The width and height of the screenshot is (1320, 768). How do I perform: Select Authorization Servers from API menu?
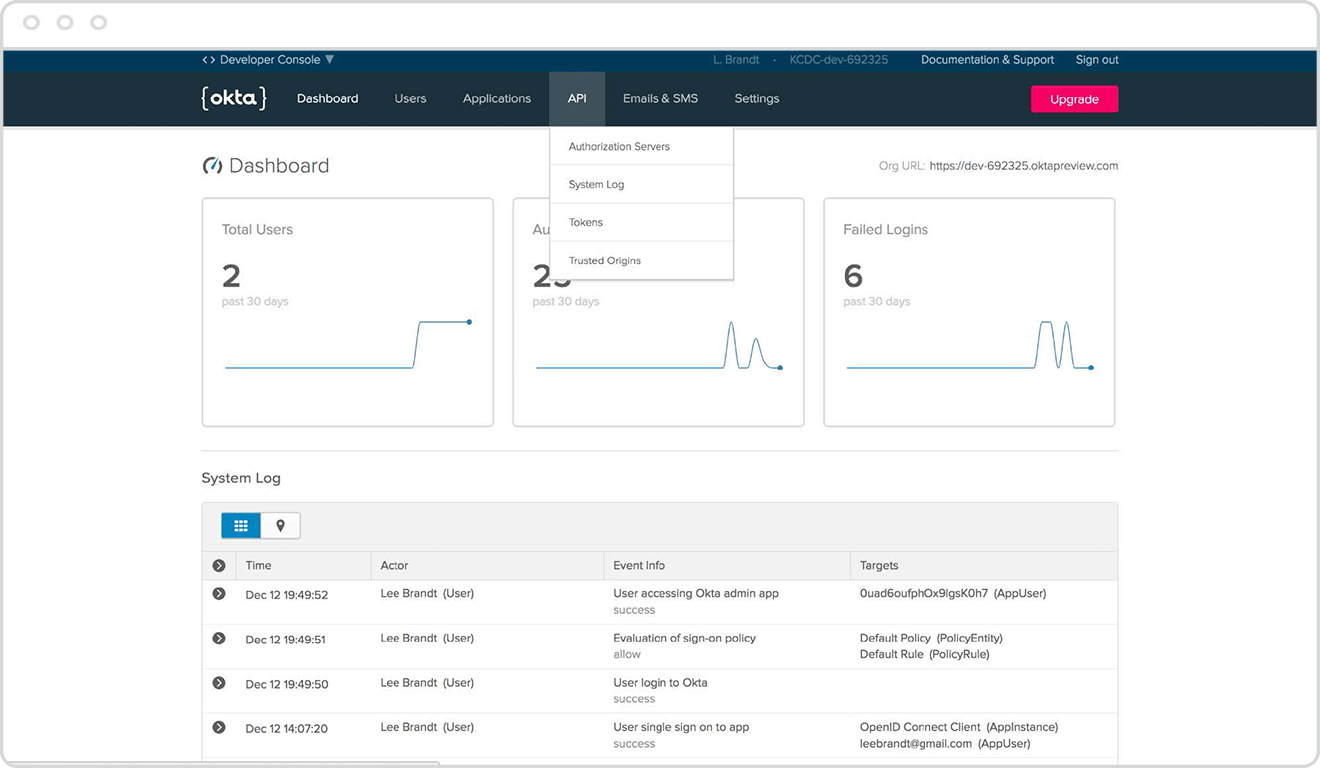tap(619, 147)
